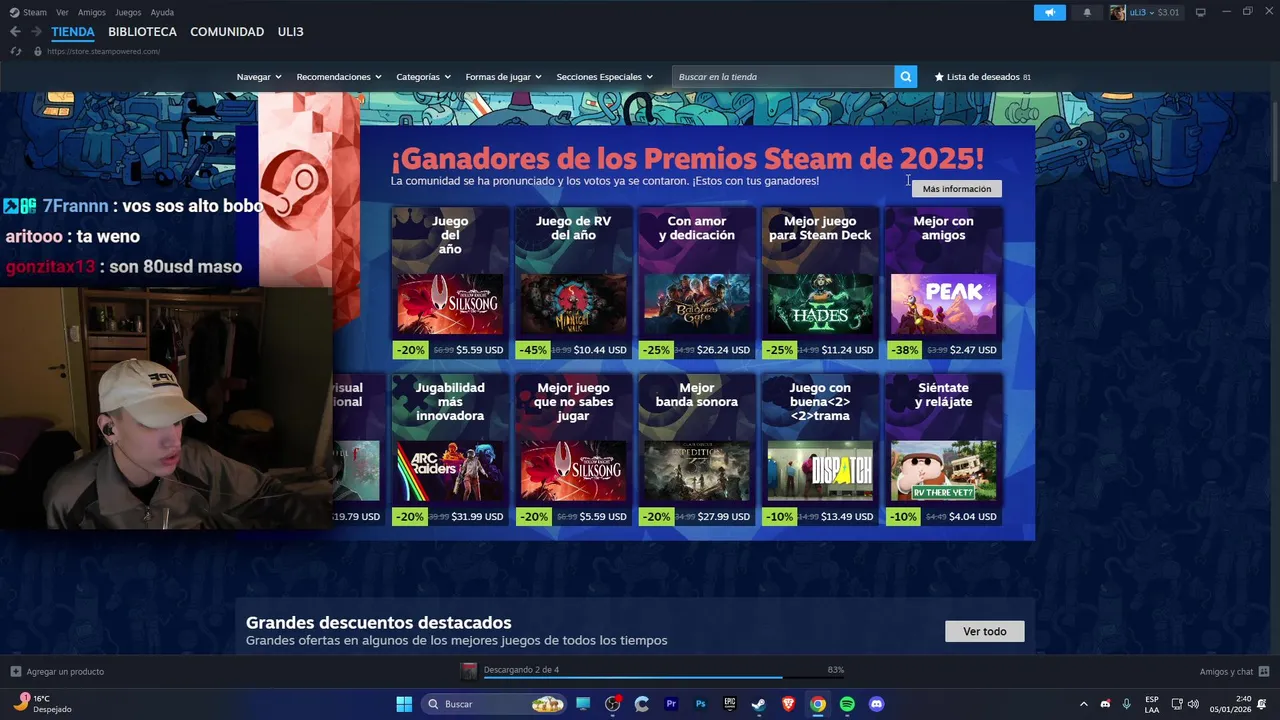Click the store URL address
Viewport: 1280px width, 720px height.
pyautogui.click(x=103, y=51)
